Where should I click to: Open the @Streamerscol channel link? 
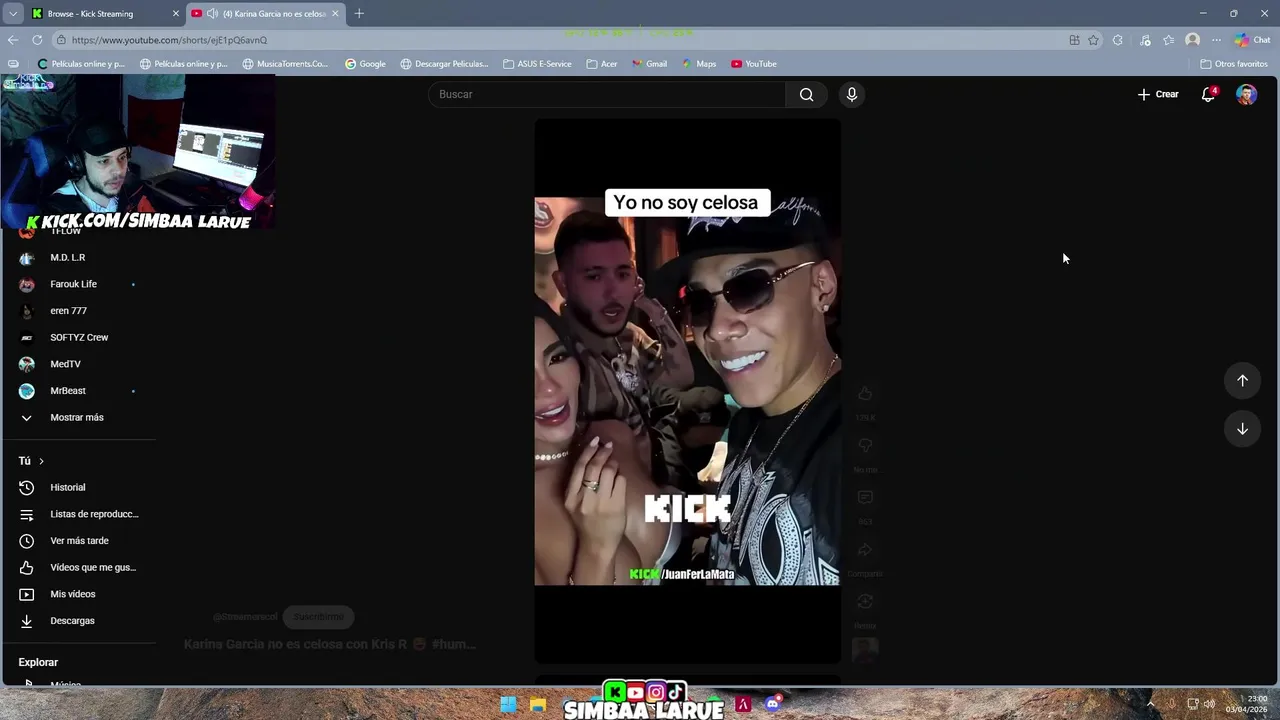coord(245,617)
